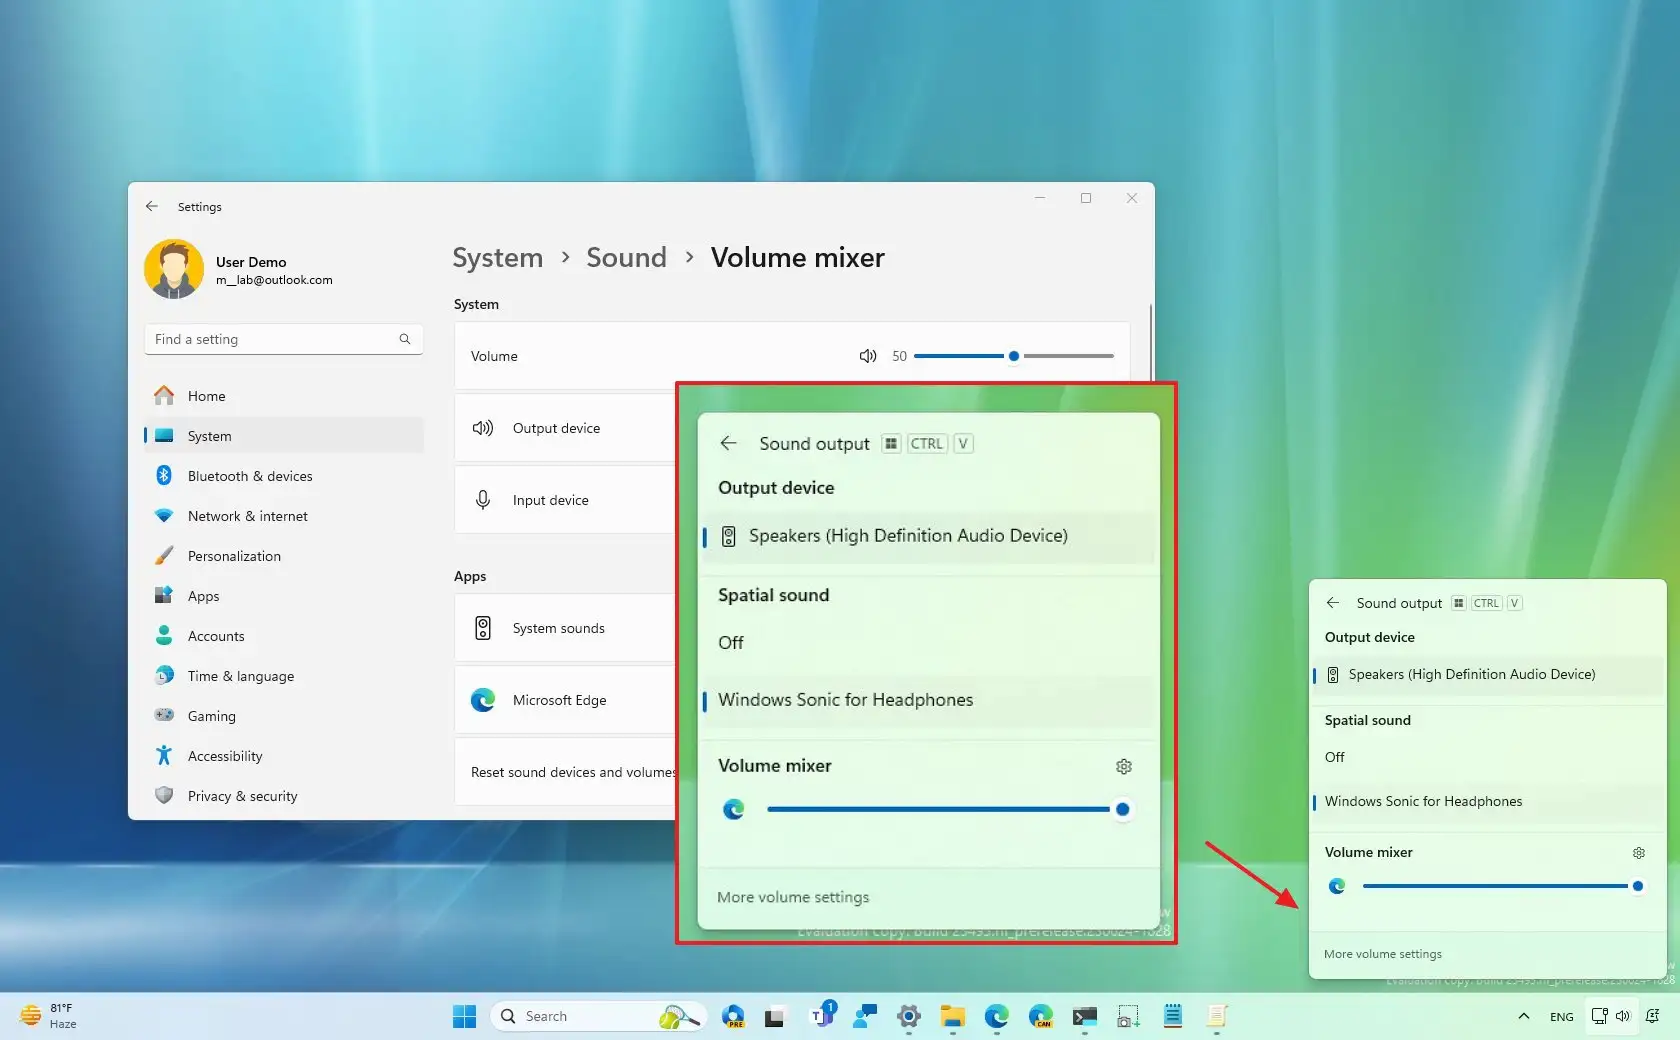This screenshot has width=1680, height=1040.
Task: Click the User Demo avatar picture
Action: pyautogui.click(x=174, y=269)
